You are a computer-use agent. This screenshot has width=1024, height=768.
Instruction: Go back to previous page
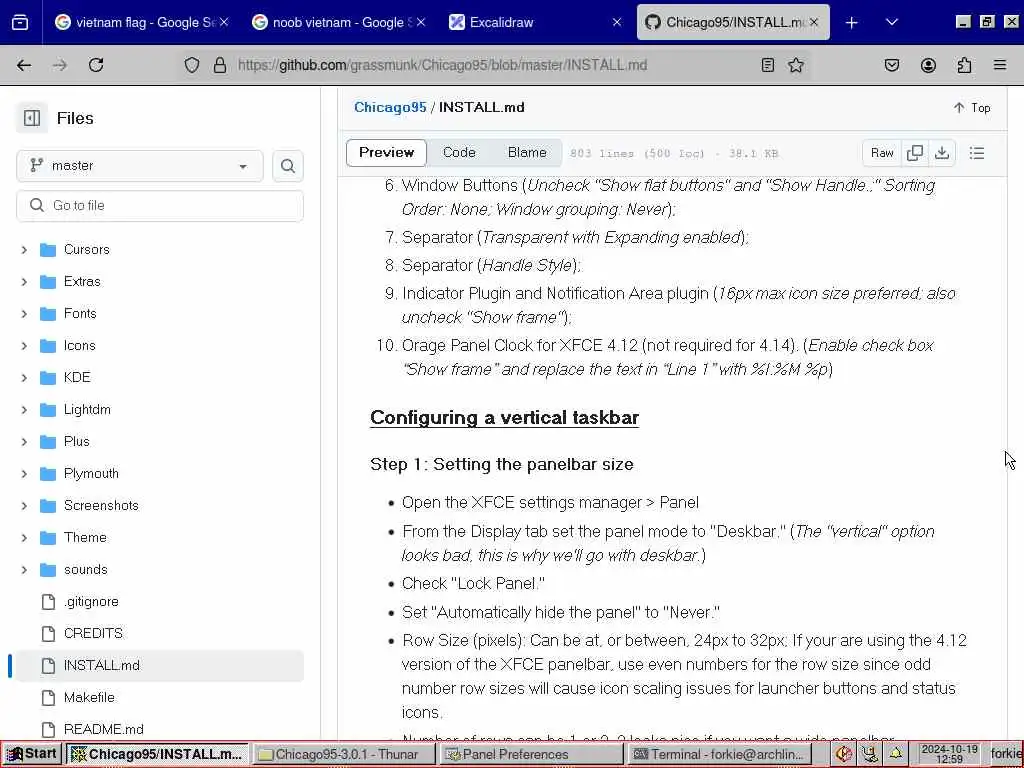(x=24, y=65)
